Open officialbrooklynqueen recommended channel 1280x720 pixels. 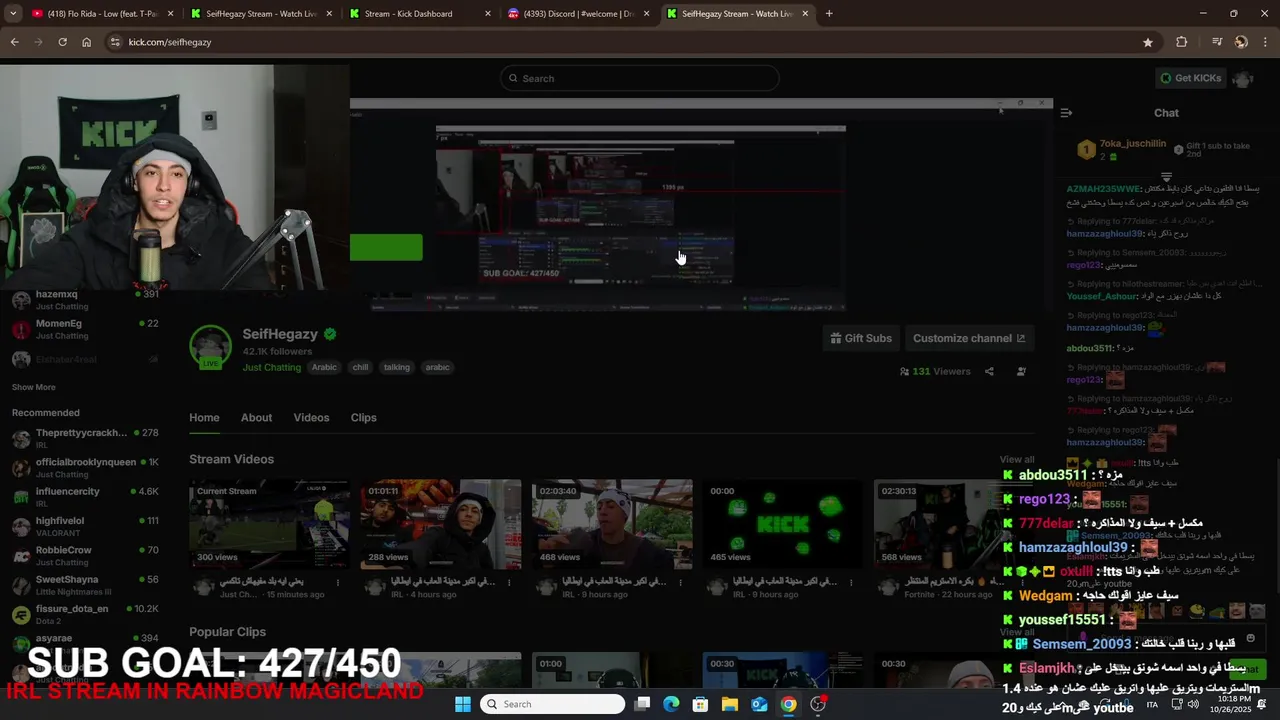pos(85,468)
